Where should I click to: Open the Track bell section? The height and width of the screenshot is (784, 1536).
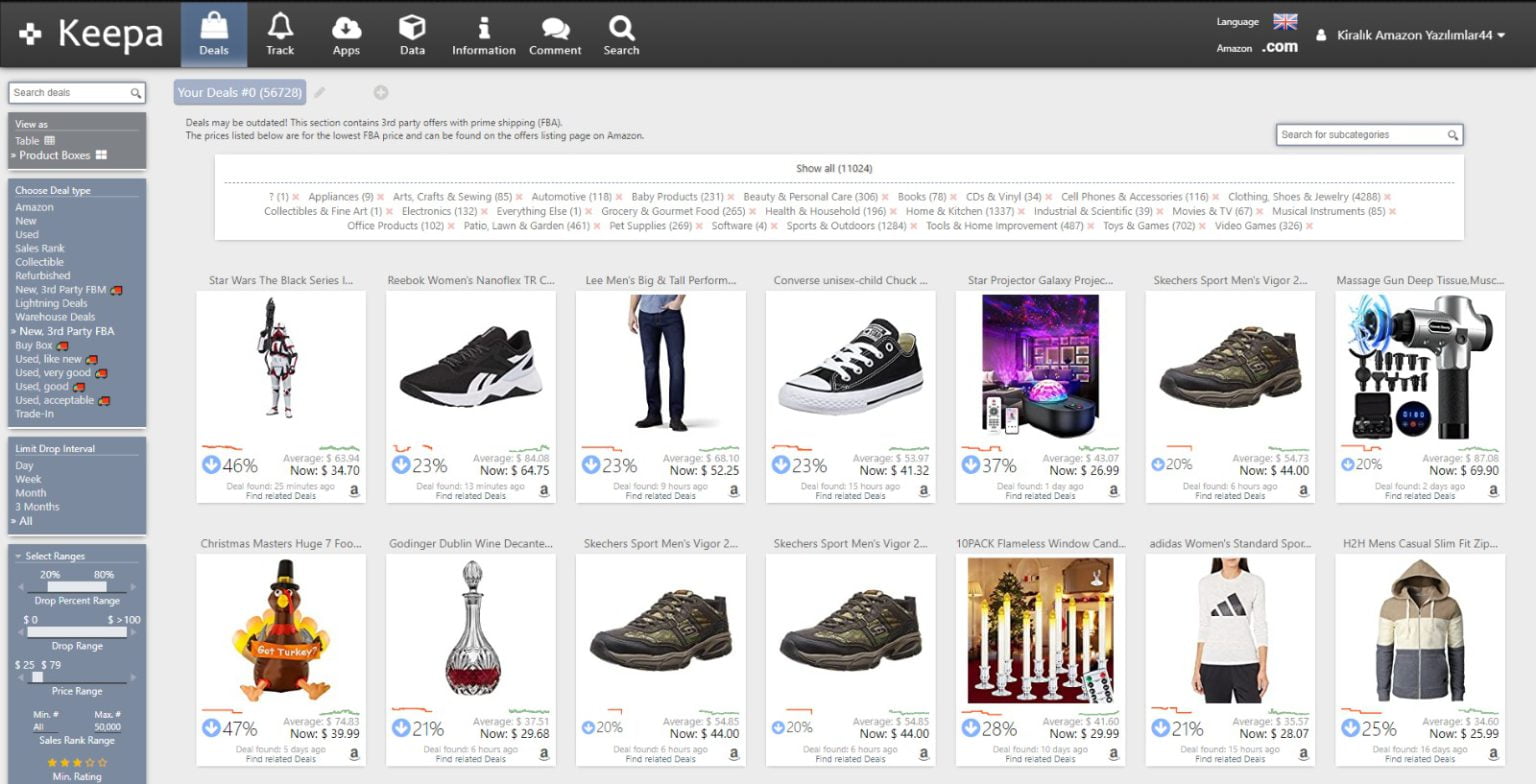click(x=280, y=35)
